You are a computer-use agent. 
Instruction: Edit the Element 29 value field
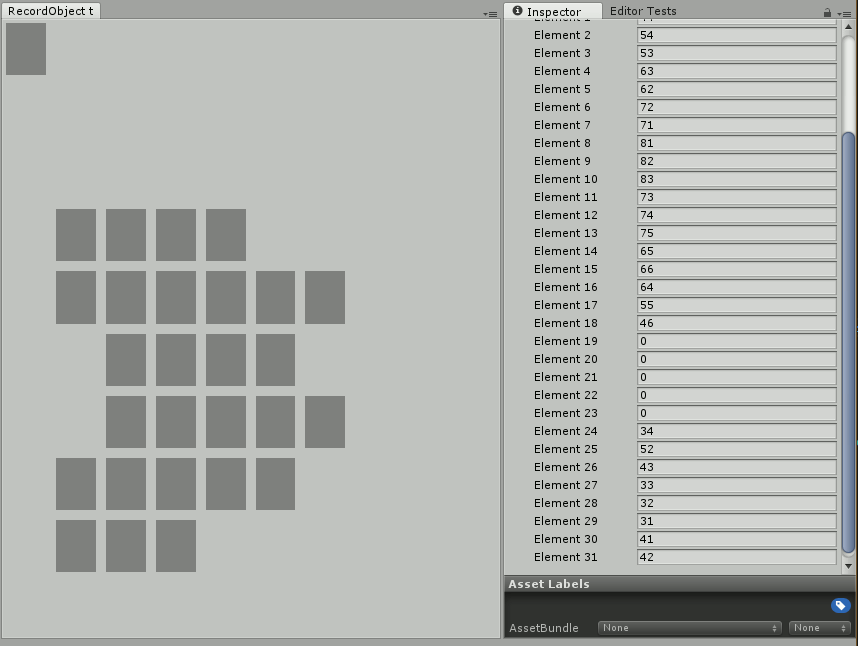point(737,522)
